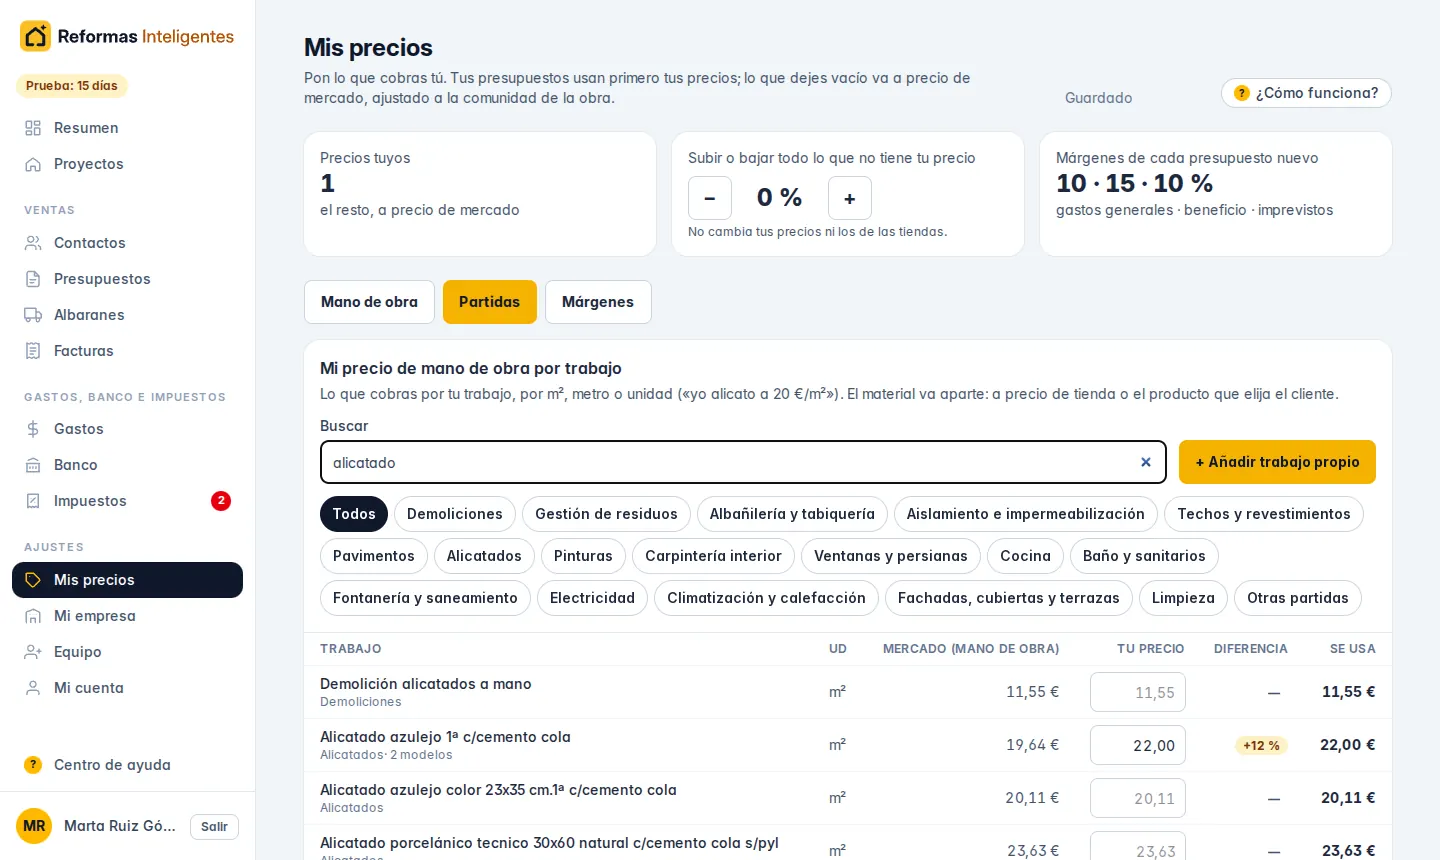1440x860 pixels.
Task: Open Banco via its bank icon
Action: [33, 465]
